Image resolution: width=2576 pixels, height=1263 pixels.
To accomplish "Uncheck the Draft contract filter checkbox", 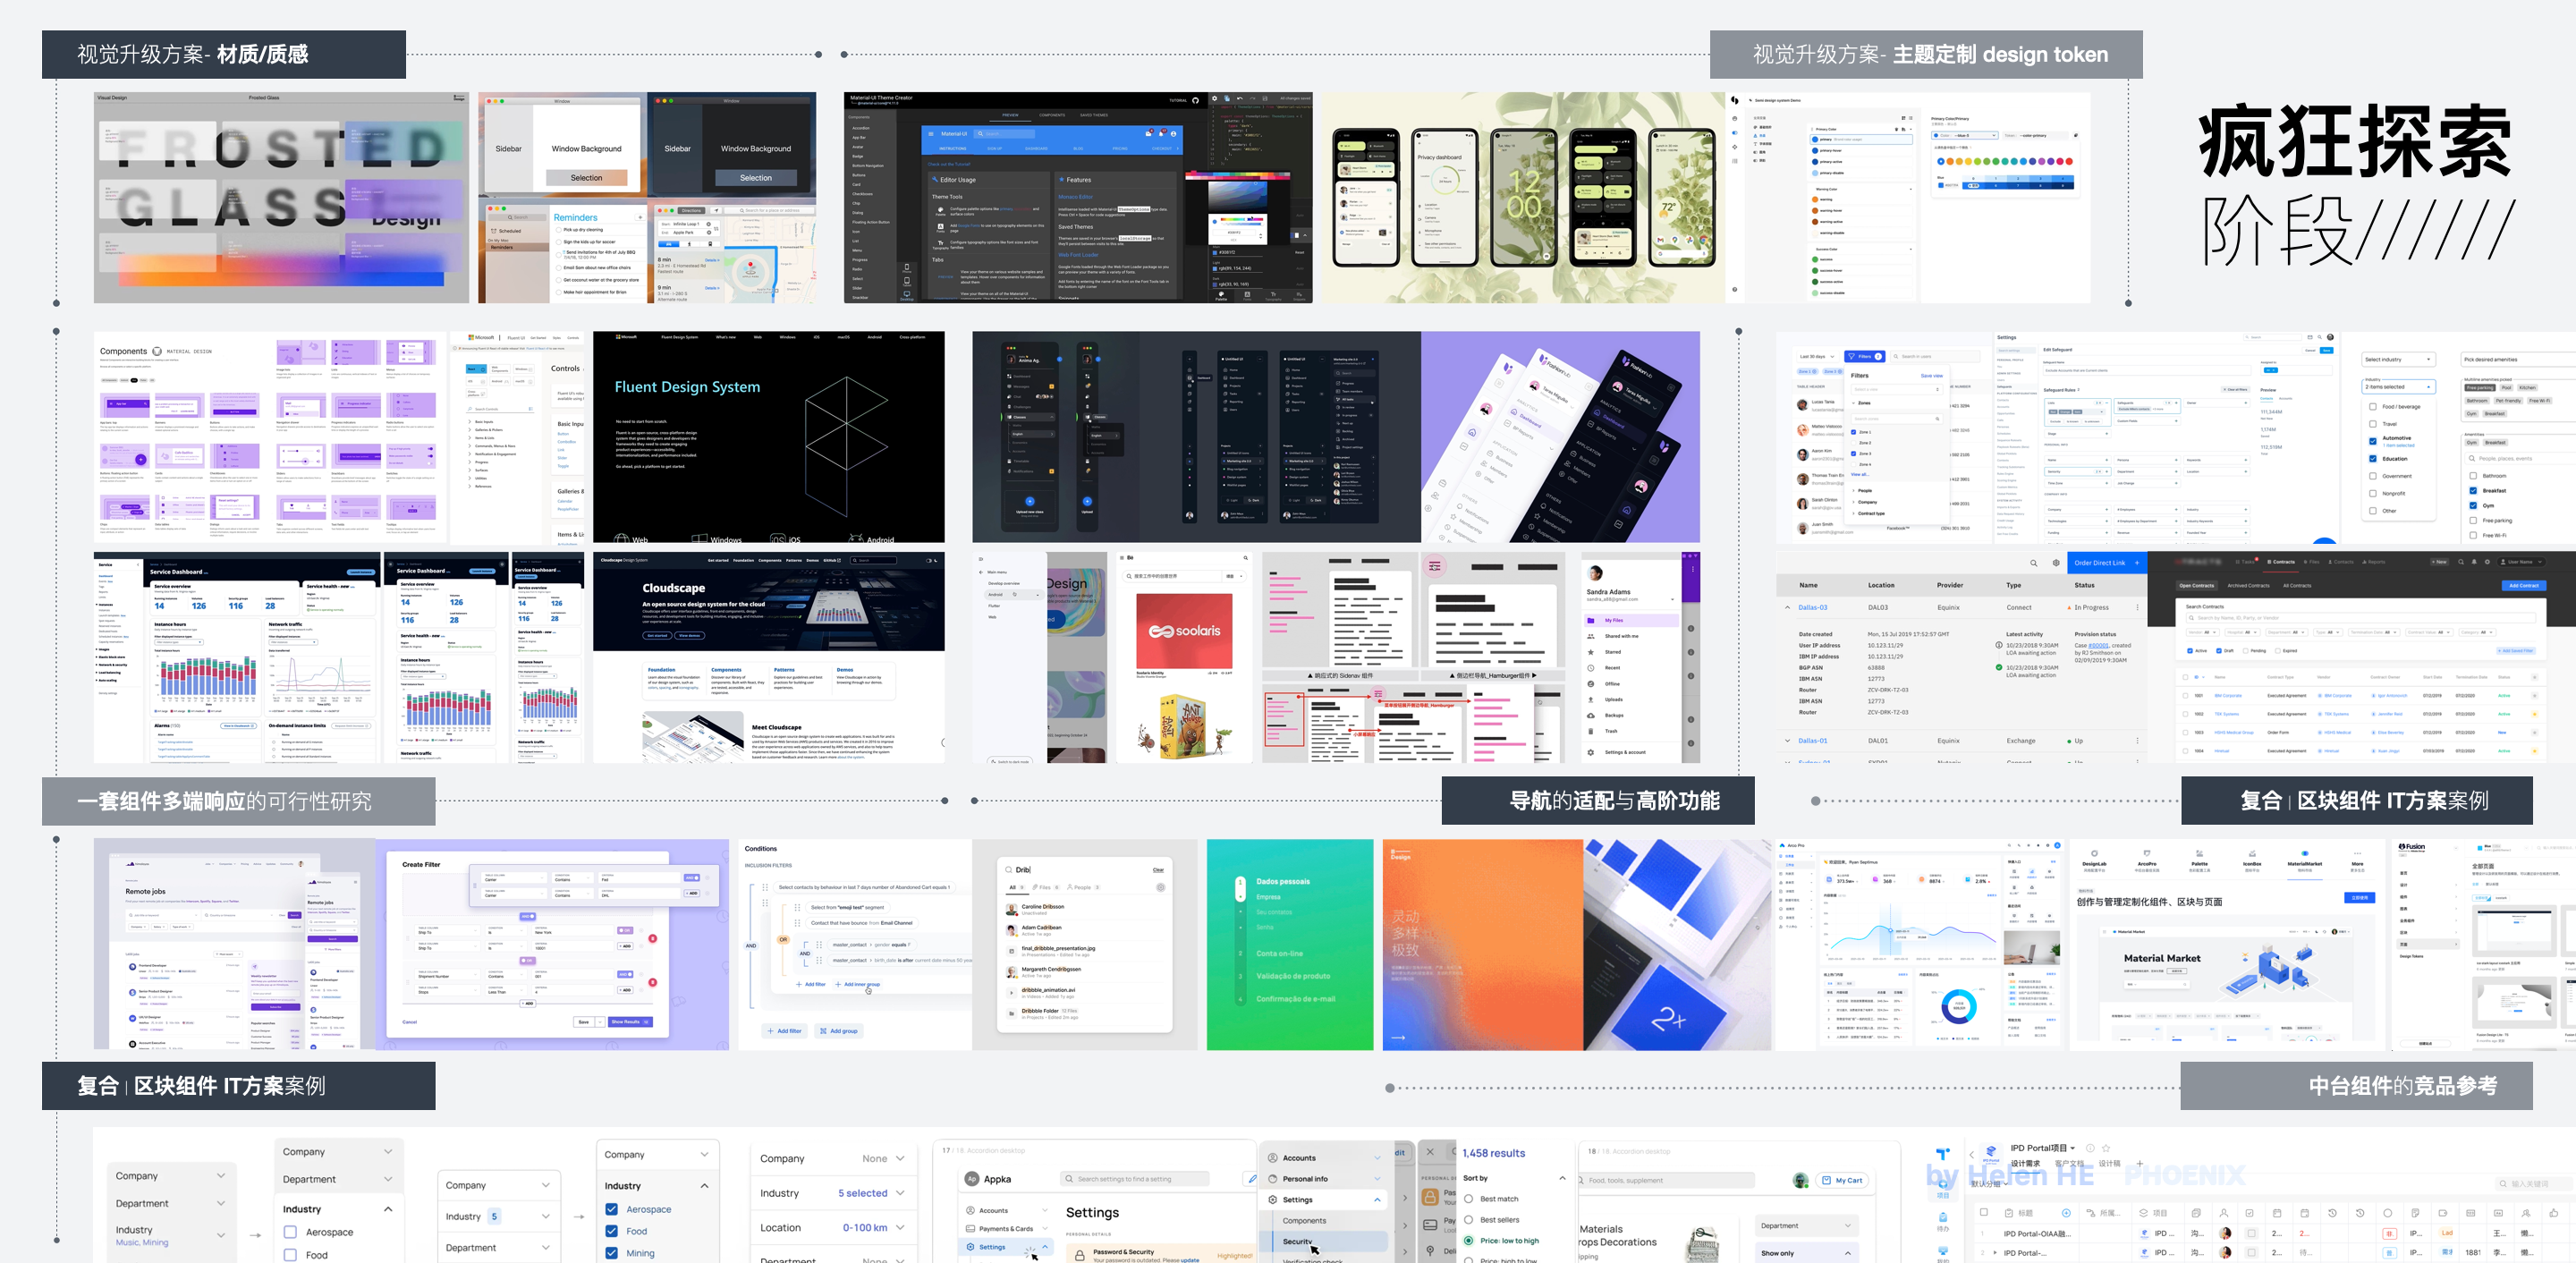I will (2218, 651).
